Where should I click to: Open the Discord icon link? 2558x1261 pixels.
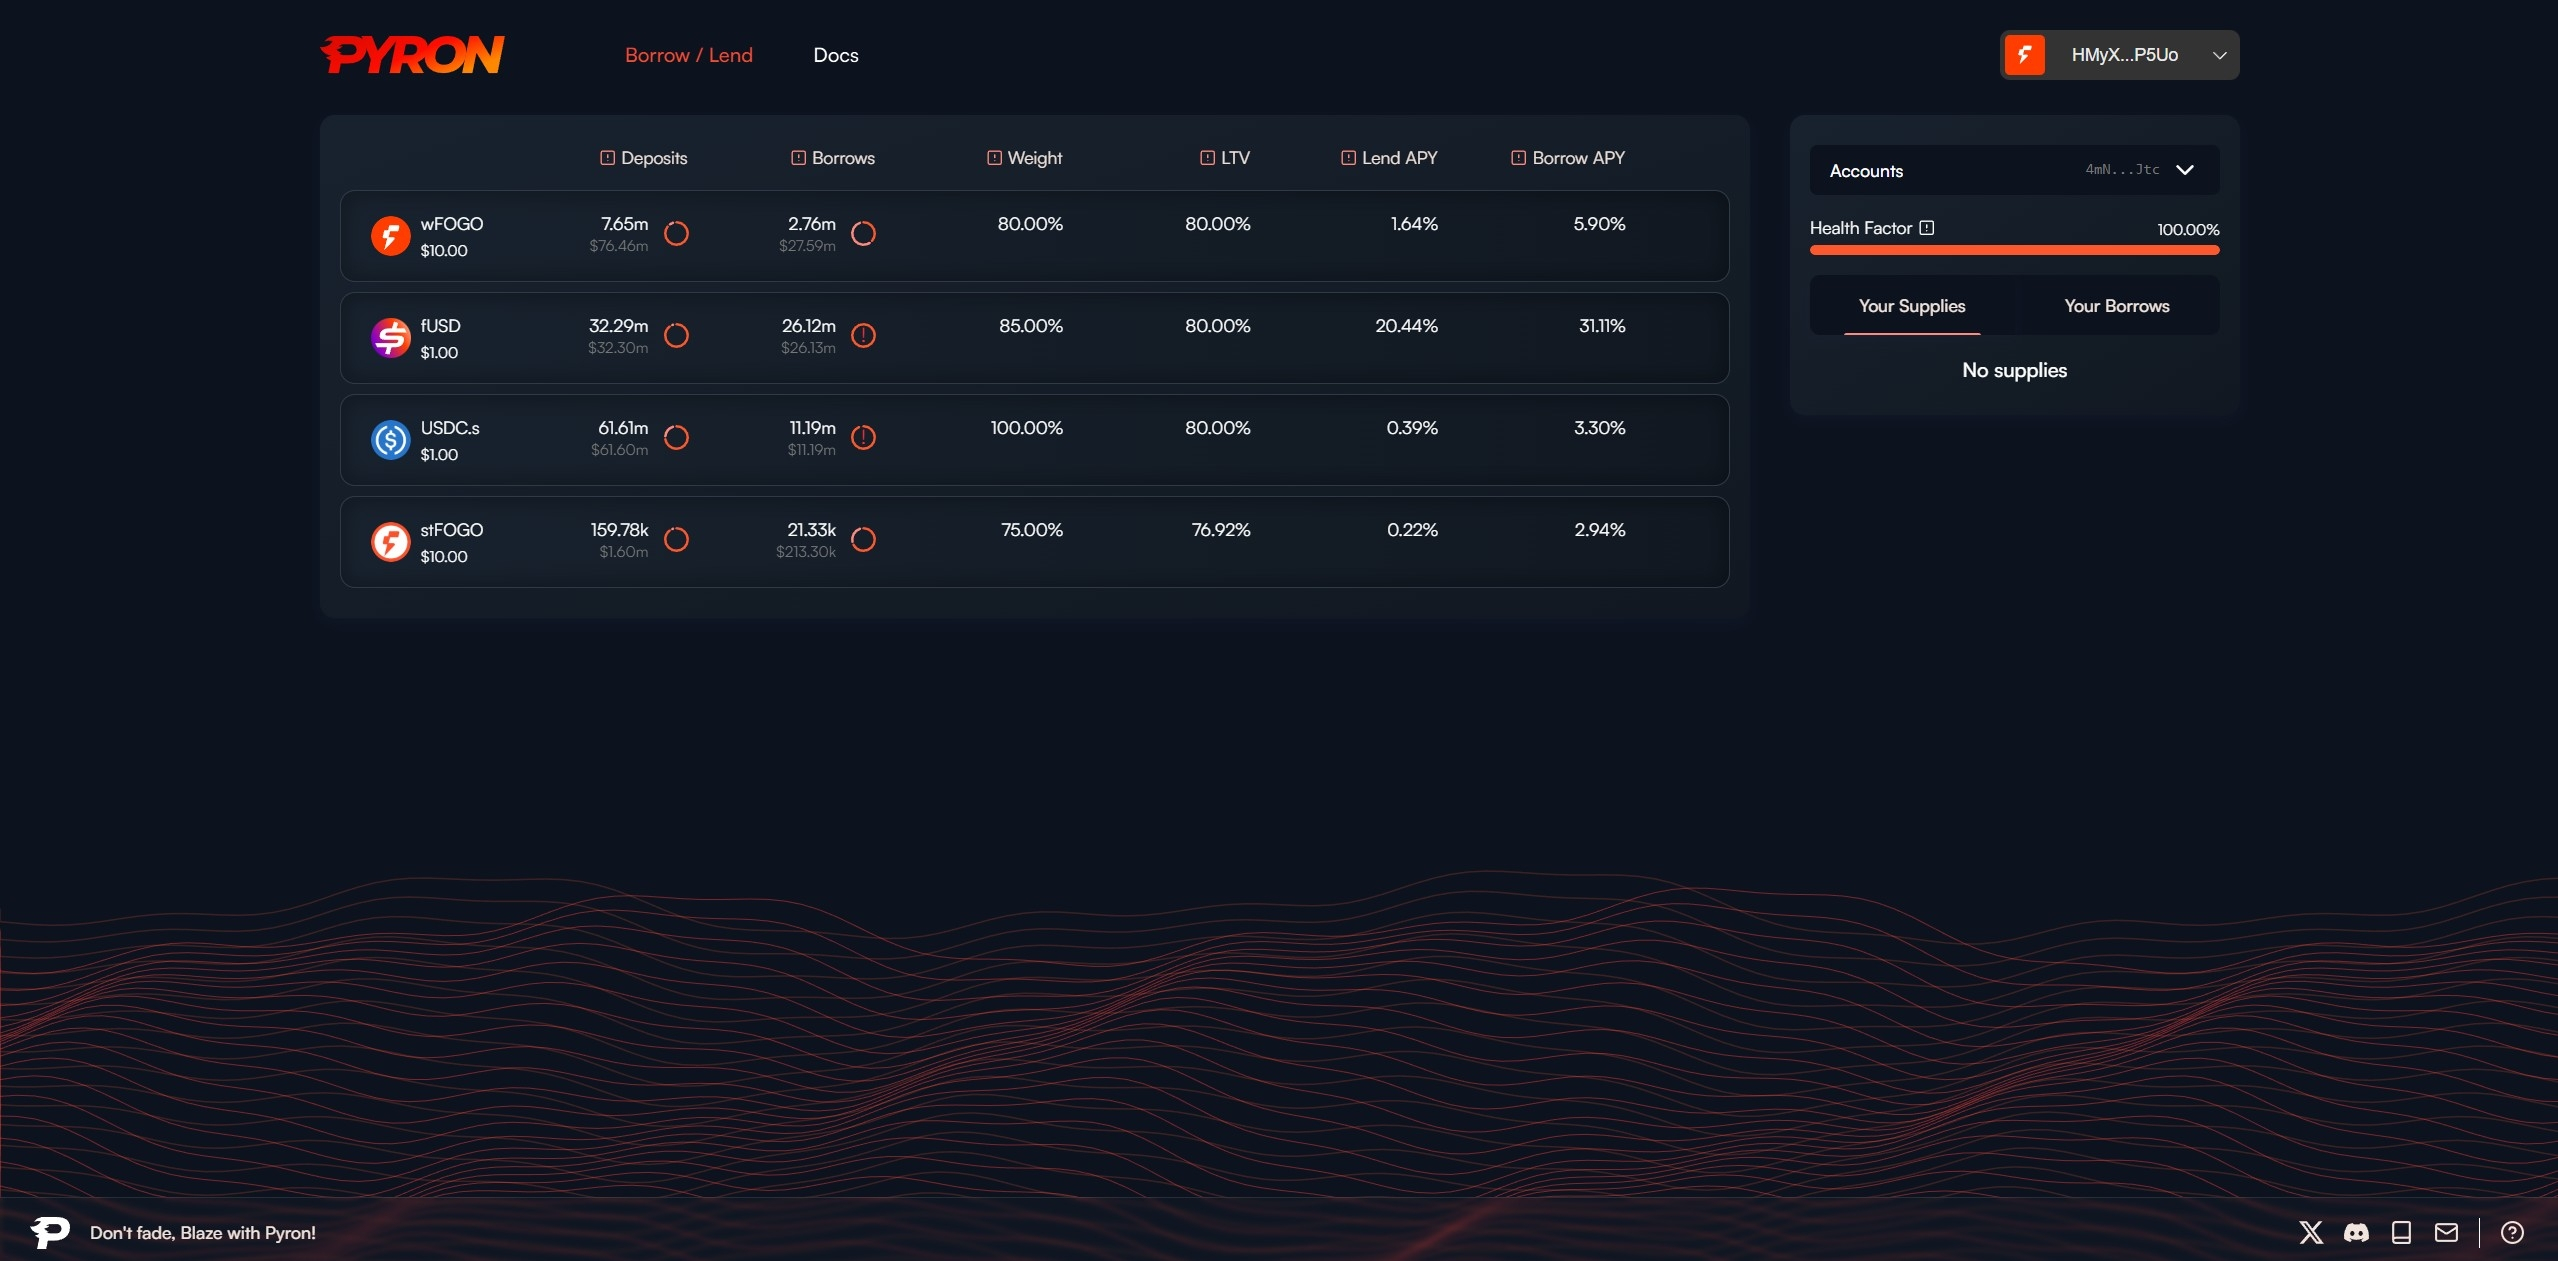2356,1232
